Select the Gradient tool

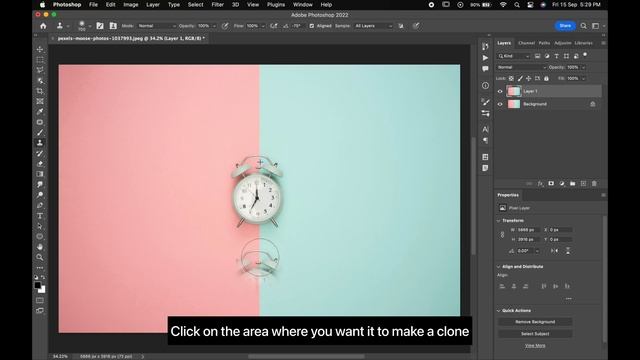[x=40, y=174]
